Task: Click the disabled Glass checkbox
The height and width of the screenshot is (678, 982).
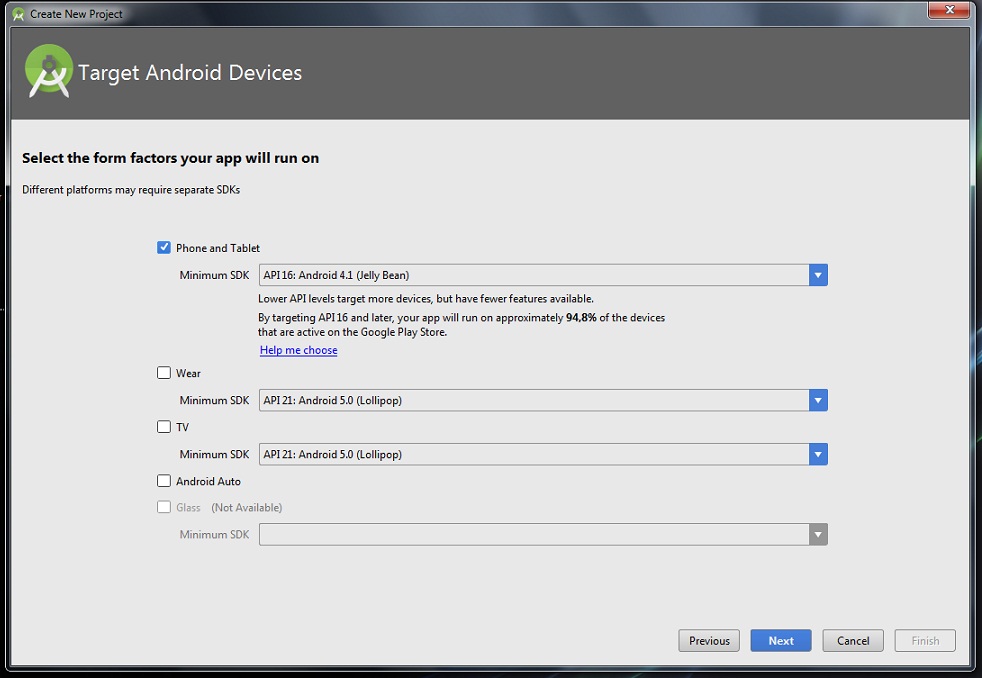Action: point(163,506)
